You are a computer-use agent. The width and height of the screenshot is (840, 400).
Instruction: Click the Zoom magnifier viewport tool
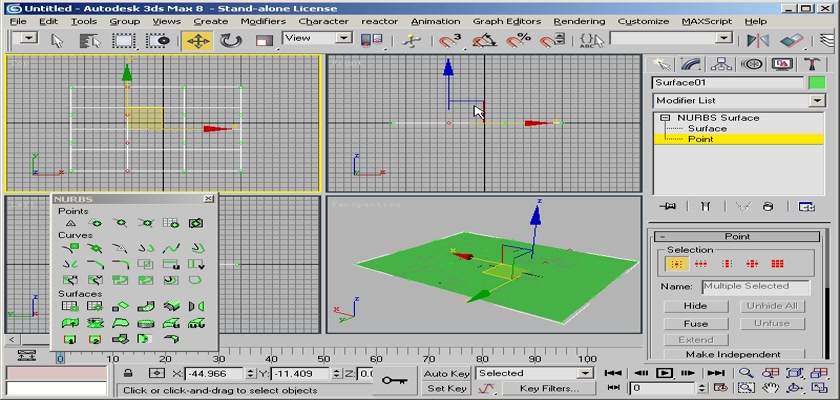pos(746,373)
